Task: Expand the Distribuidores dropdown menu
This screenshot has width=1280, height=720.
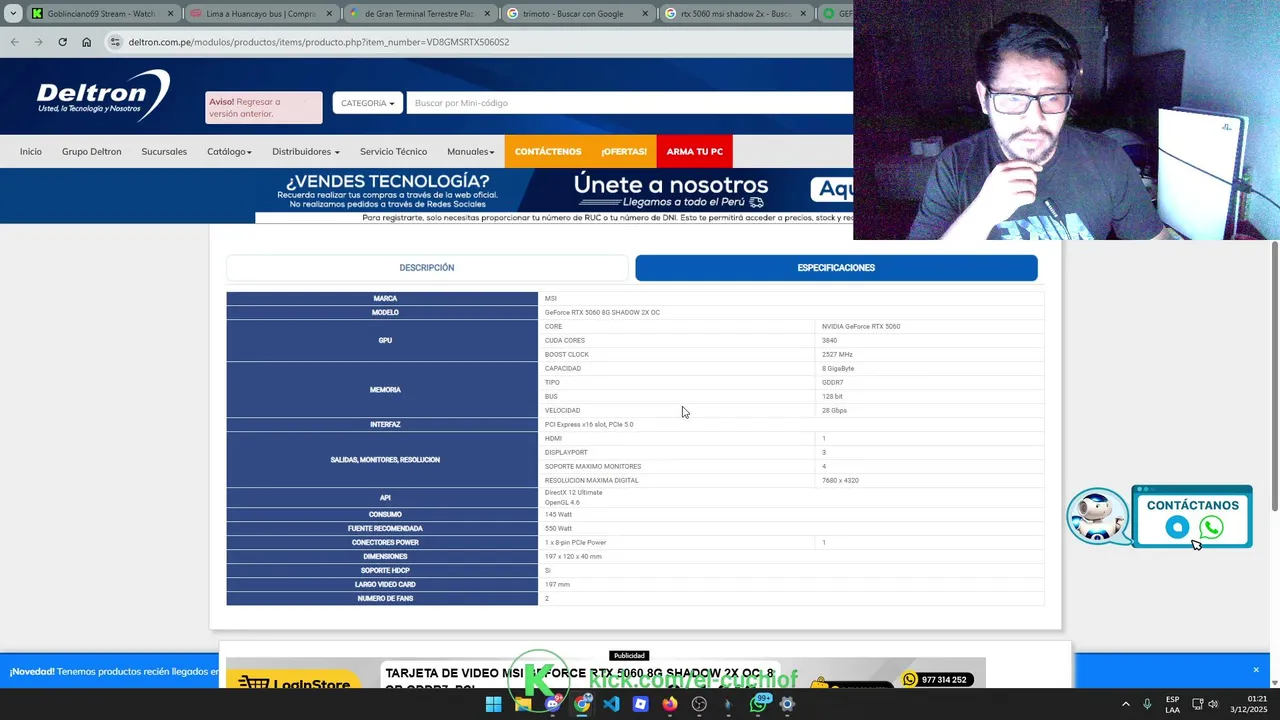Action: [306, 152]
